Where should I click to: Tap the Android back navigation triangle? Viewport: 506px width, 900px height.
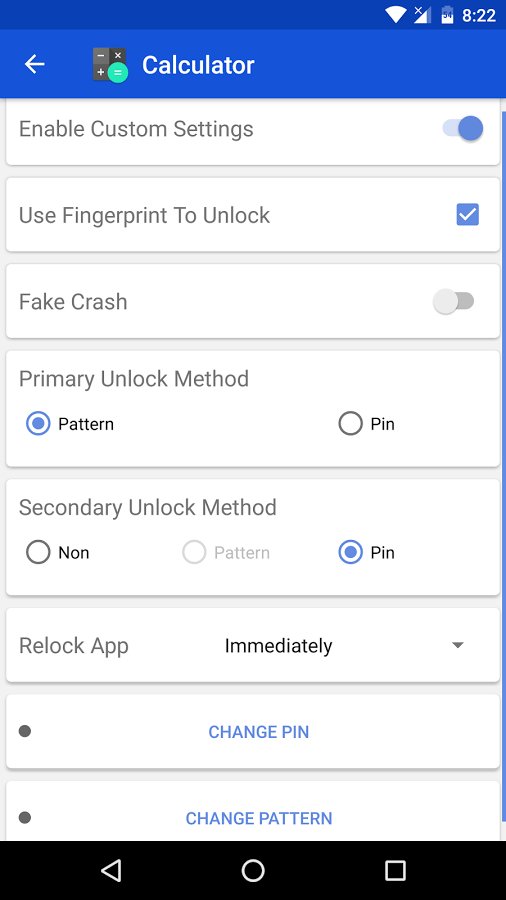tap(111, 870)
